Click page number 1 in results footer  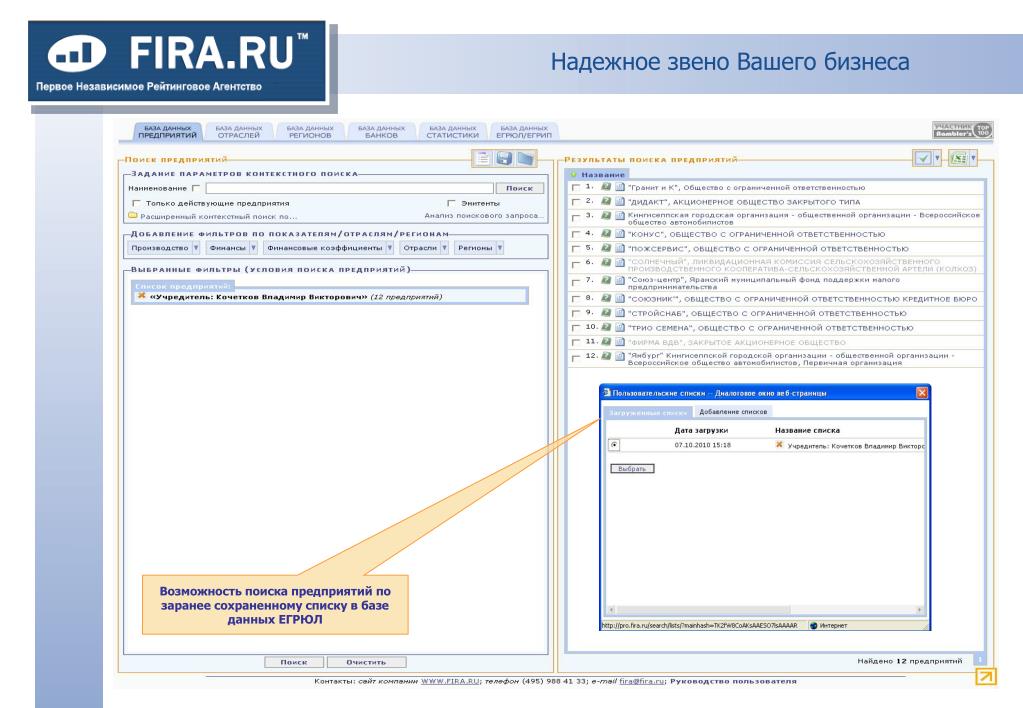[979, 660]
